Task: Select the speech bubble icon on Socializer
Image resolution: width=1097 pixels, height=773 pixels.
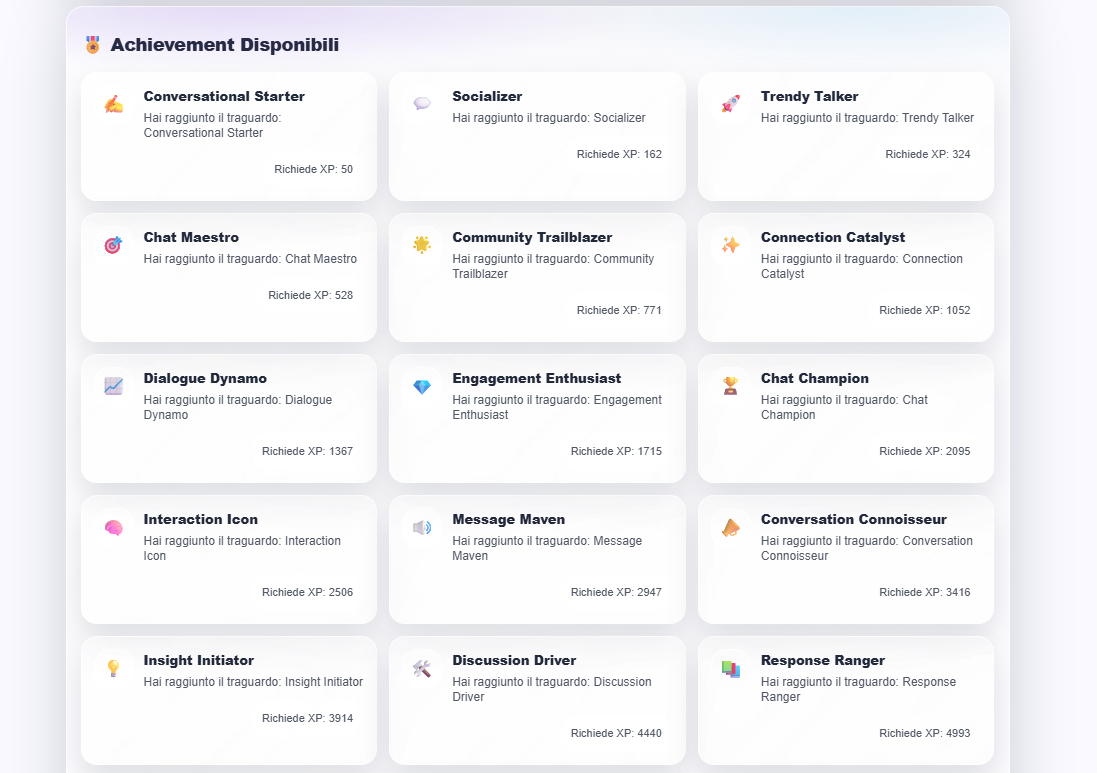Action: click(421, 103)
